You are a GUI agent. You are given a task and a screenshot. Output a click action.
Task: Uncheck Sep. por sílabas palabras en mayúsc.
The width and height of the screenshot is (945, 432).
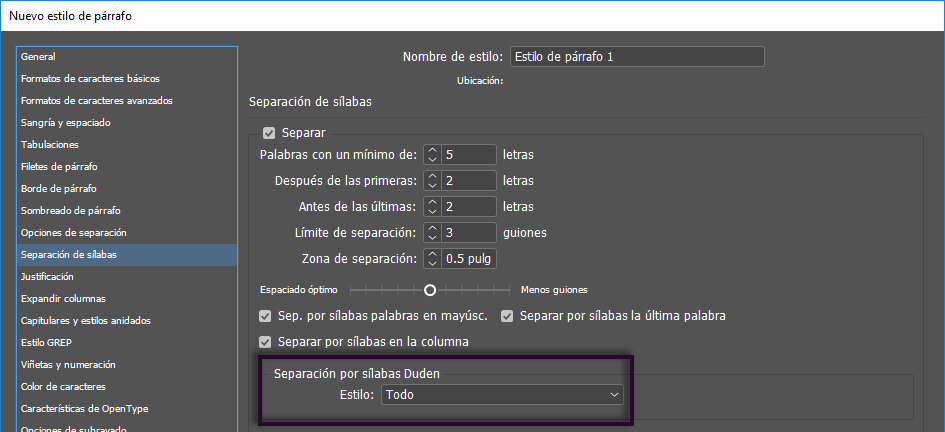(x=266, y=316)
